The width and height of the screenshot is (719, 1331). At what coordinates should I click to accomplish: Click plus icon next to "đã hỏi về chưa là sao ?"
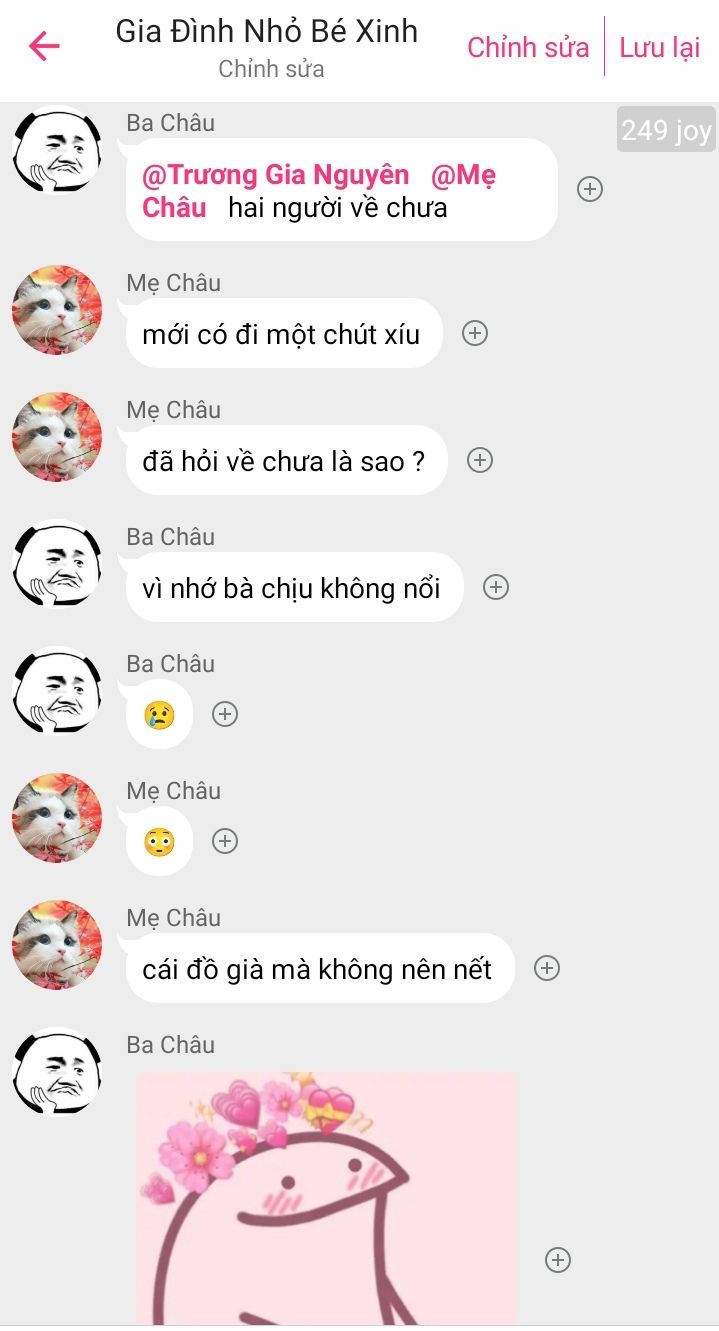[x=481, y=460]
